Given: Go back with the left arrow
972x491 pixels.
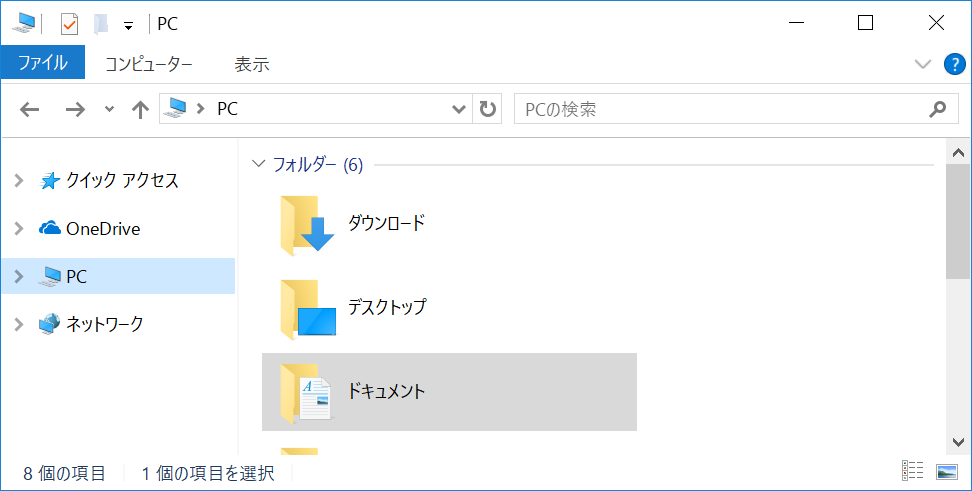Looking at the screenshot, I should coord(29,110).
